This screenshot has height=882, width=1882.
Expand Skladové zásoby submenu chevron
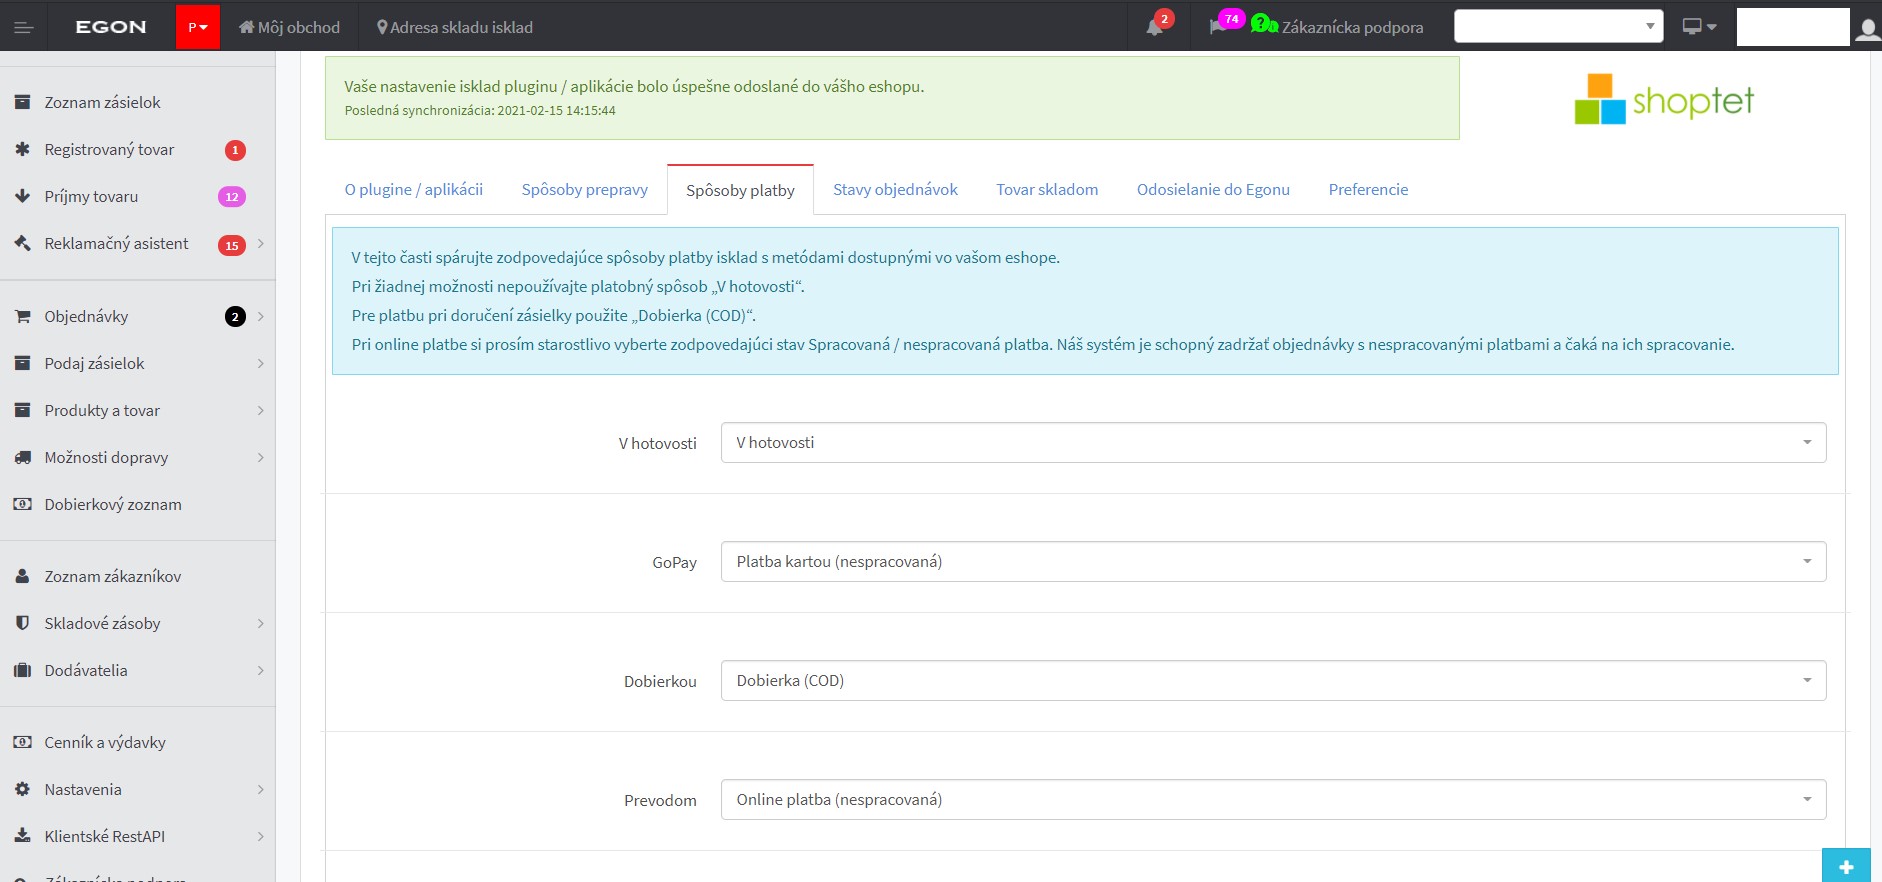click(260, 623)
